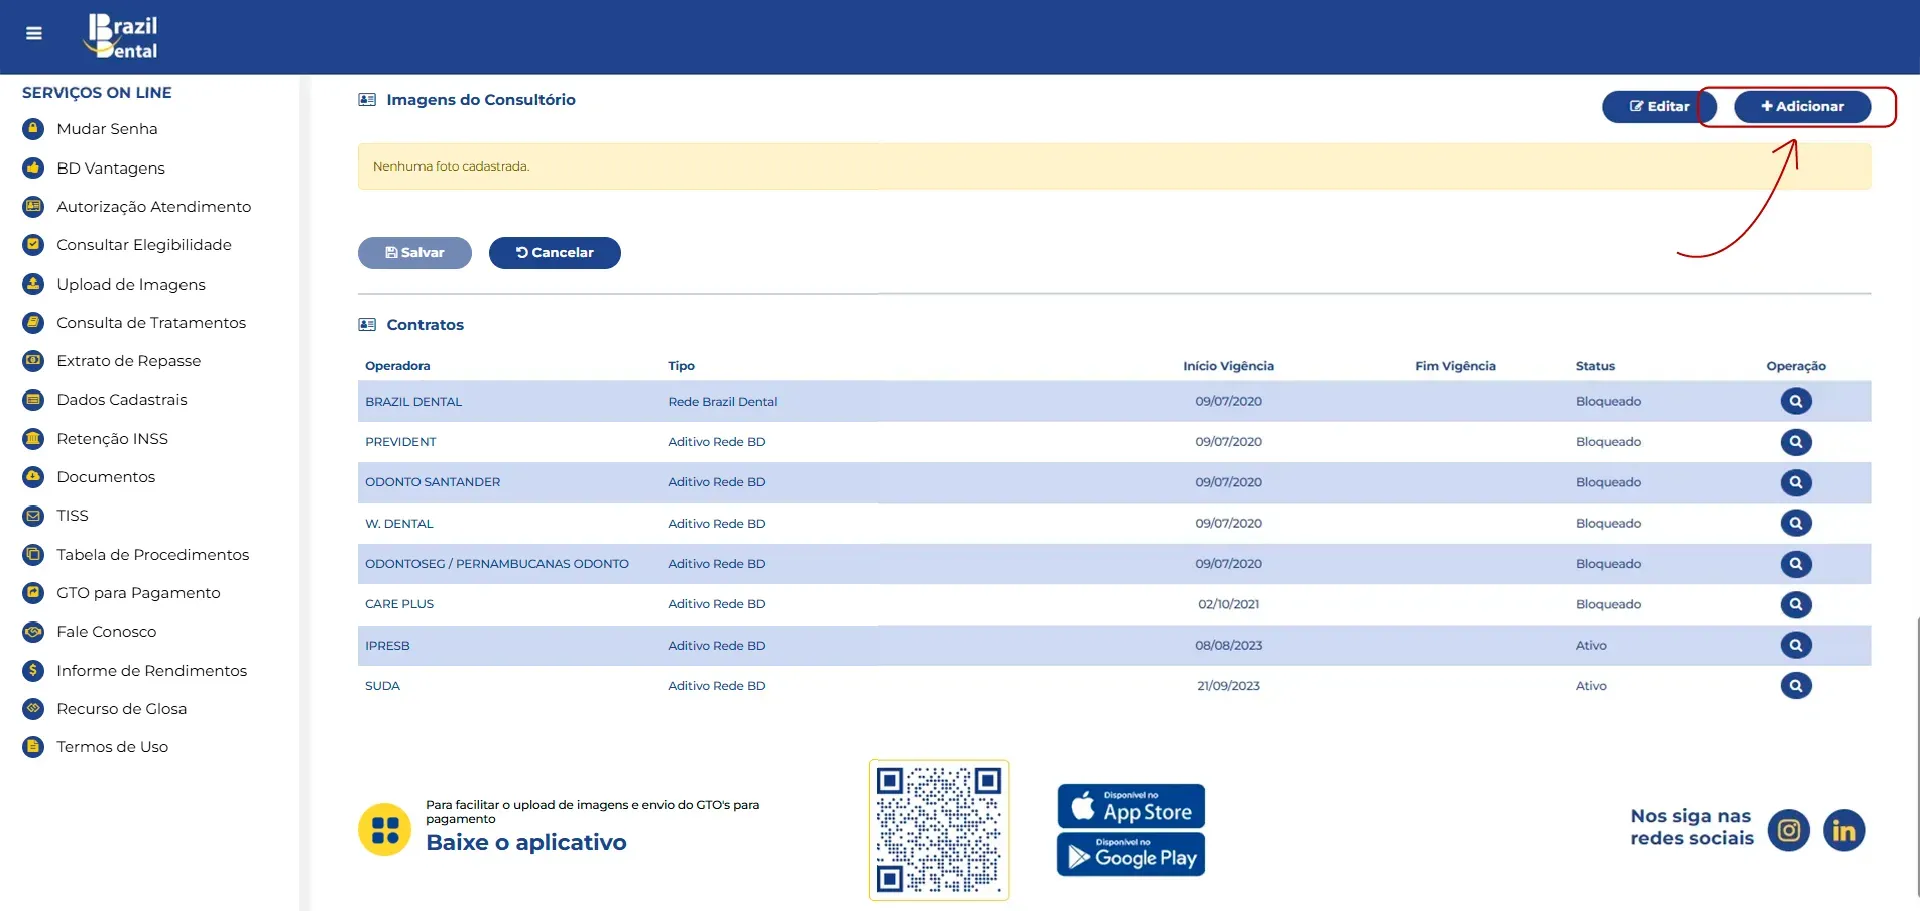Click the Extrato de Repasse icon
This screenshot has height=911, width=1920.
(x=33, y=361)
